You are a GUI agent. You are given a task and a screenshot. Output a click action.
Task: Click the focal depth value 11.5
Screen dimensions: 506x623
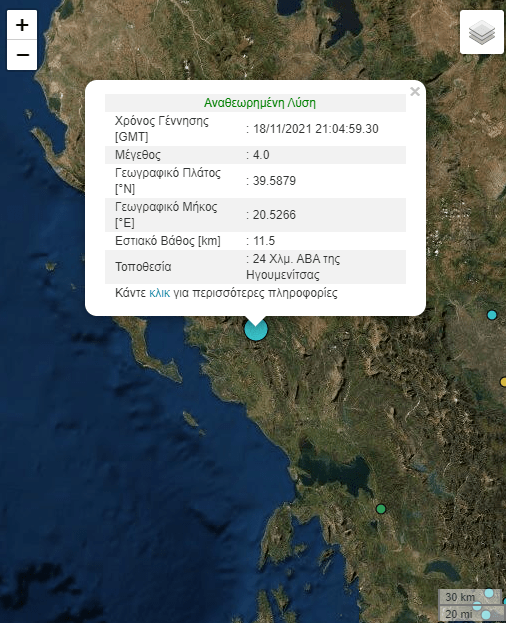[x=264, y=241]
